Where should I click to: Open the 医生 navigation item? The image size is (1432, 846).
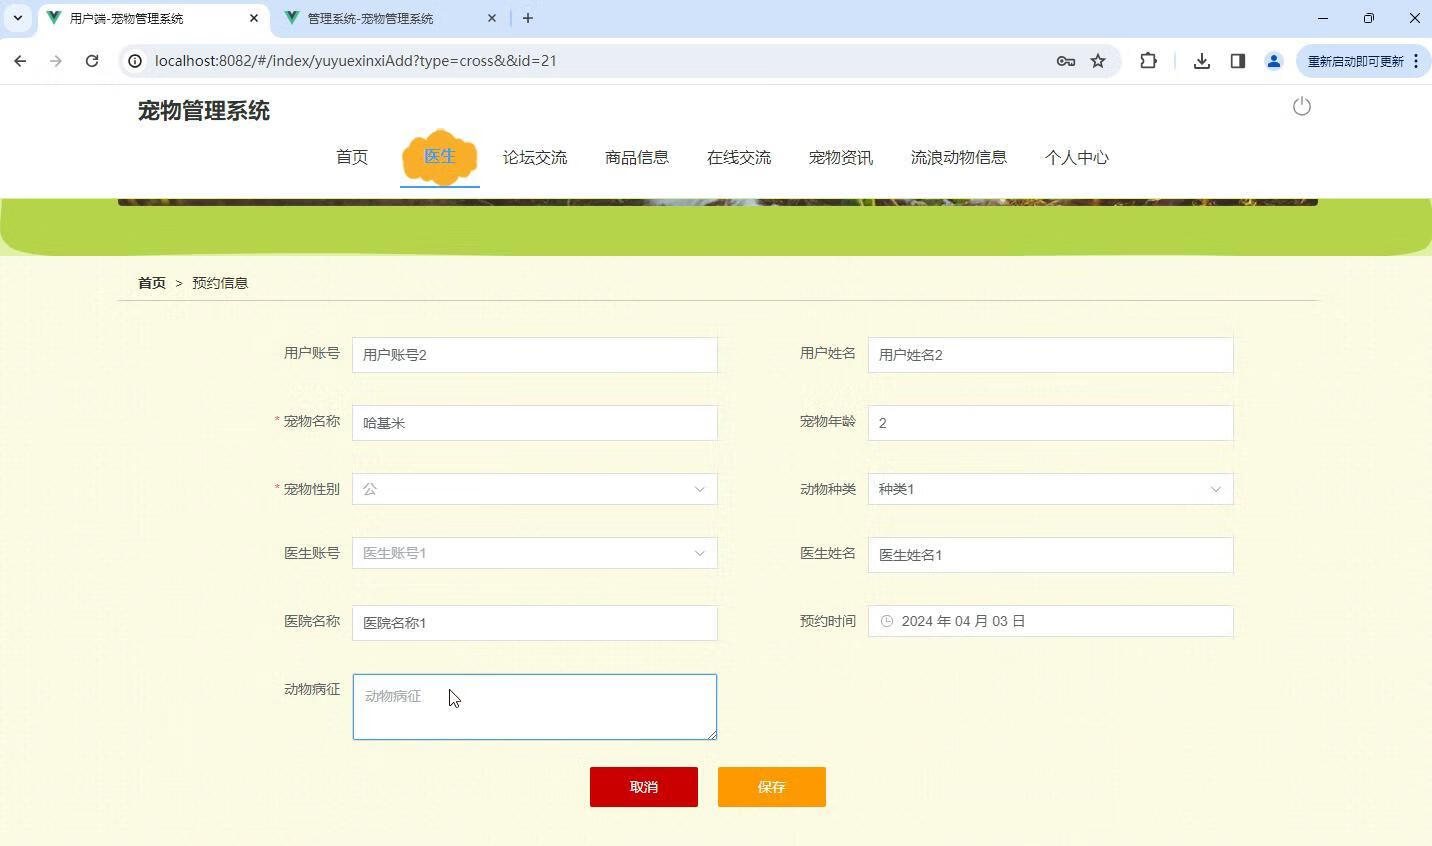coord(440,157)
